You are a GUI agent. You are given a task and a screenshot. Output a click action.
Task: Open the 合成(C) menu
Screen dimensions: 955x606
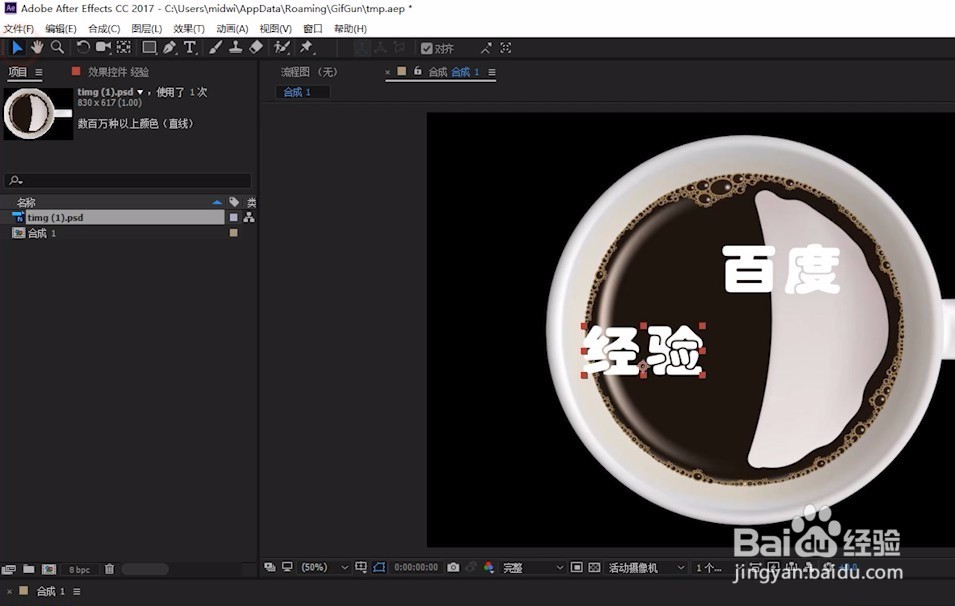pyautogui.click(x=104, y=29)
